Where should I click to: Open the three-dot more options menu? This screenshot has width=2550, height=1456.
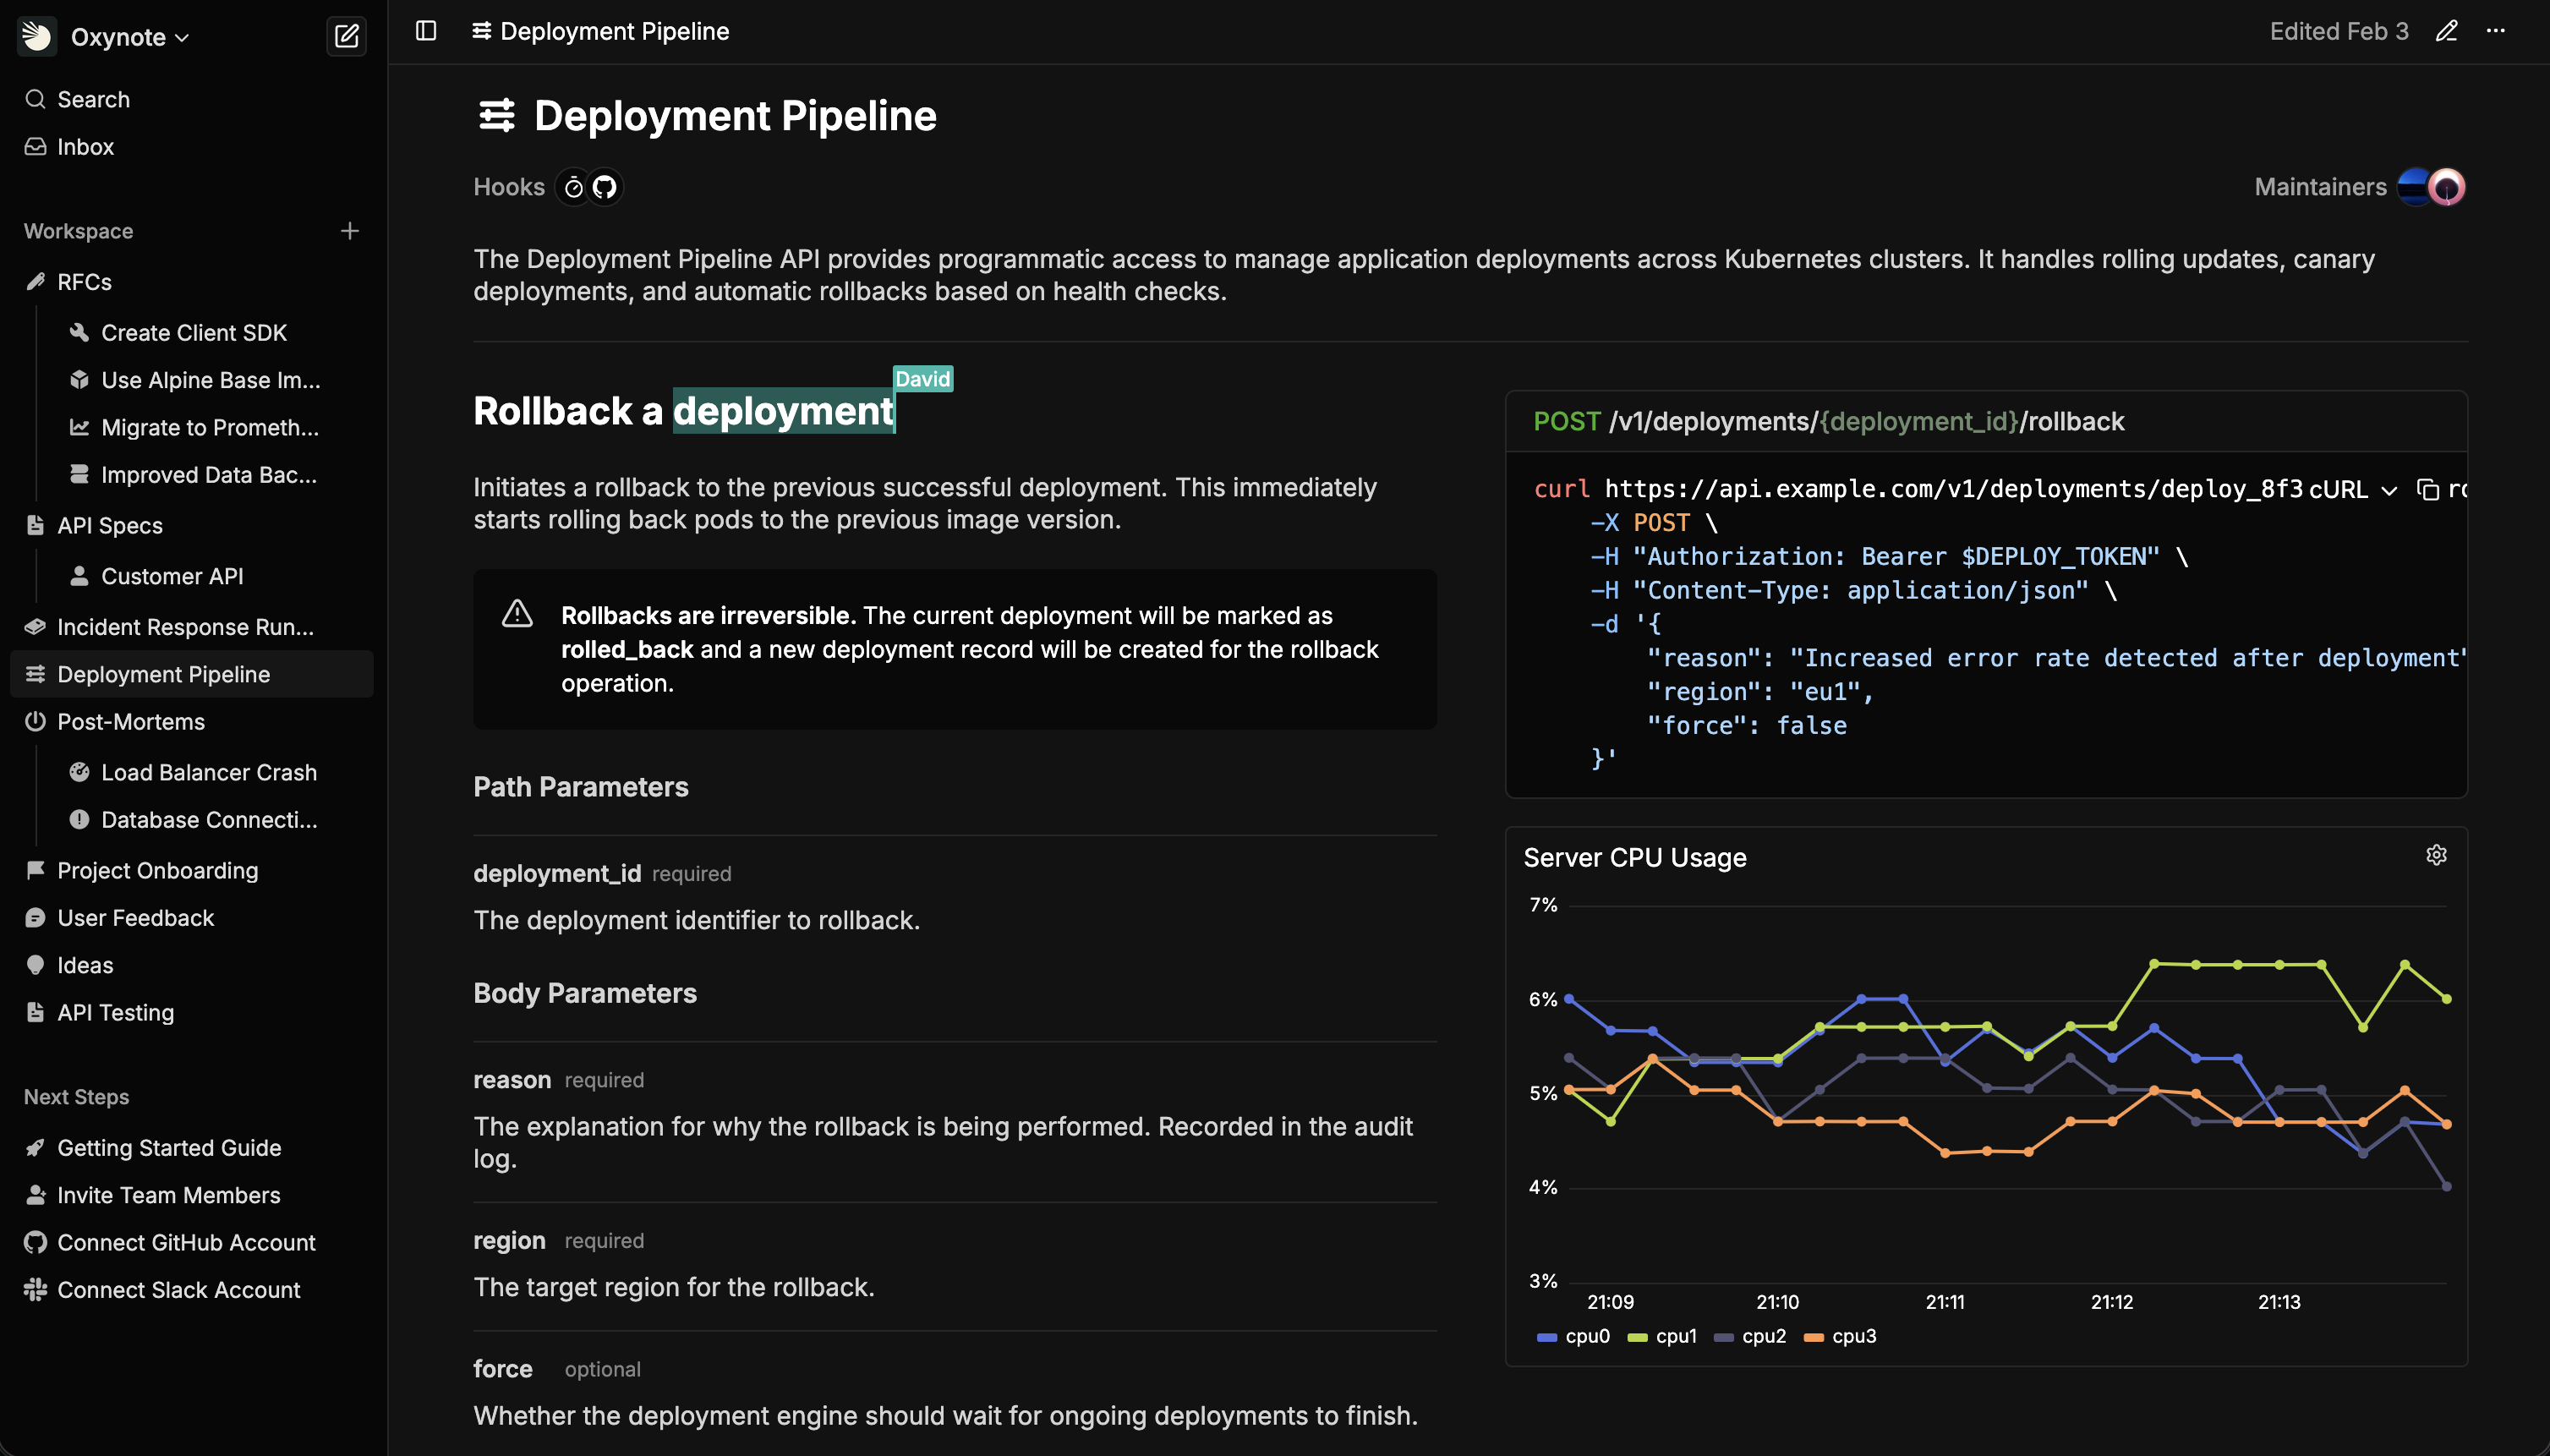2496,31
